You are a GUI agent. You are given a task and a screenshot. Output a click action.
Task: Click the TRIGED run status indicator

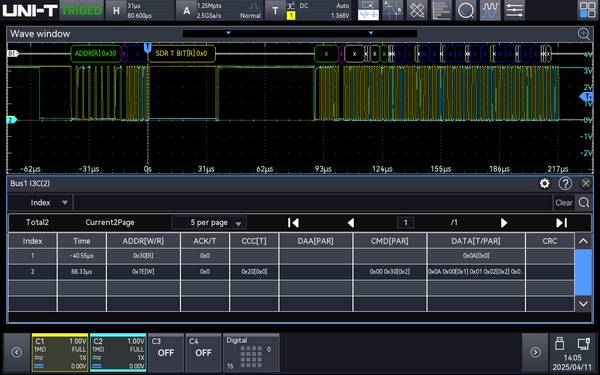[82, 10]
